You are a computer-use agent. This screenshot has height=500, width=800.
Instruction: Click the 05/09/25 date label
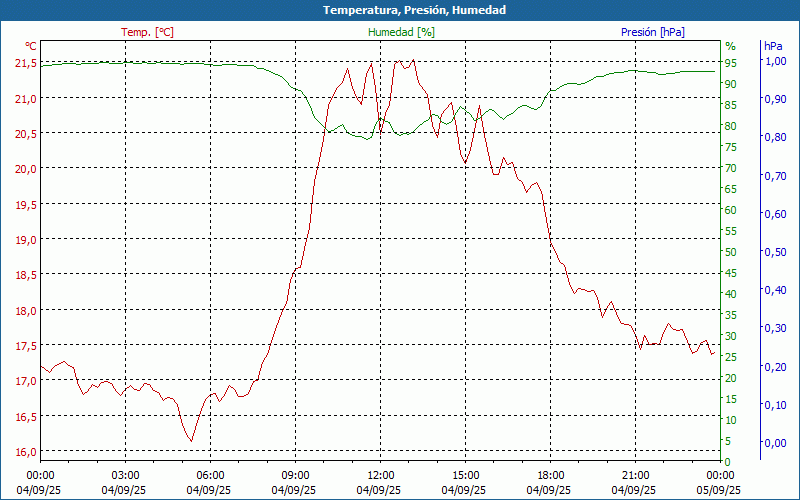click(718, 490)
